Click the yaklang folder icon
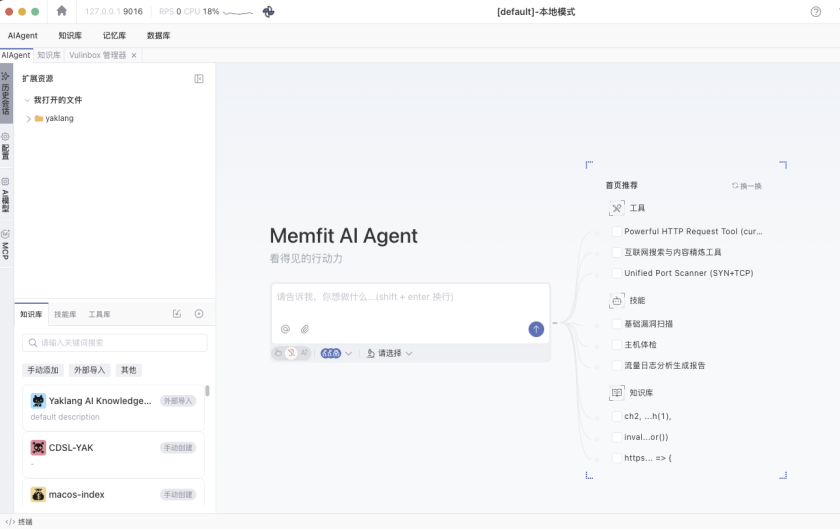 coord(39,118)
